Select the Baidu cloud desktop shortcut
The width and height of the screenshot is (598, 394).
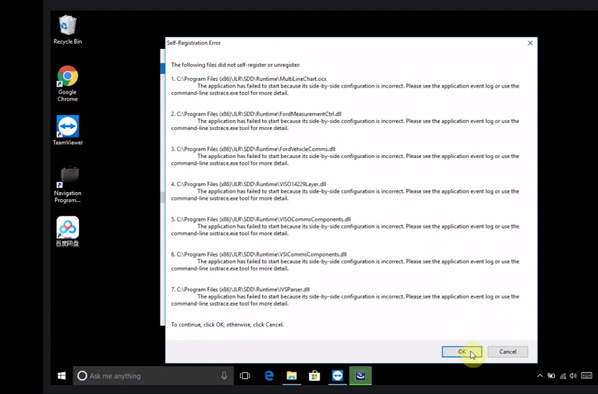[68, 232]
